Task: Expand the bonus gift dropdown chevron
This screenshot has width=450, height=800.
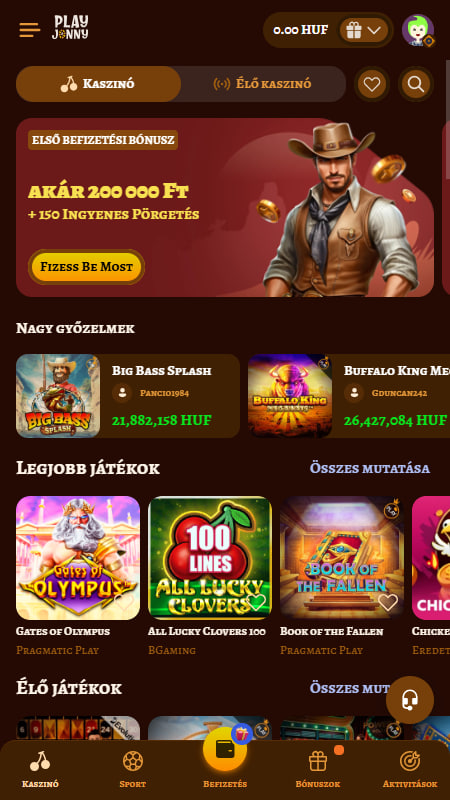Action: 374,30
